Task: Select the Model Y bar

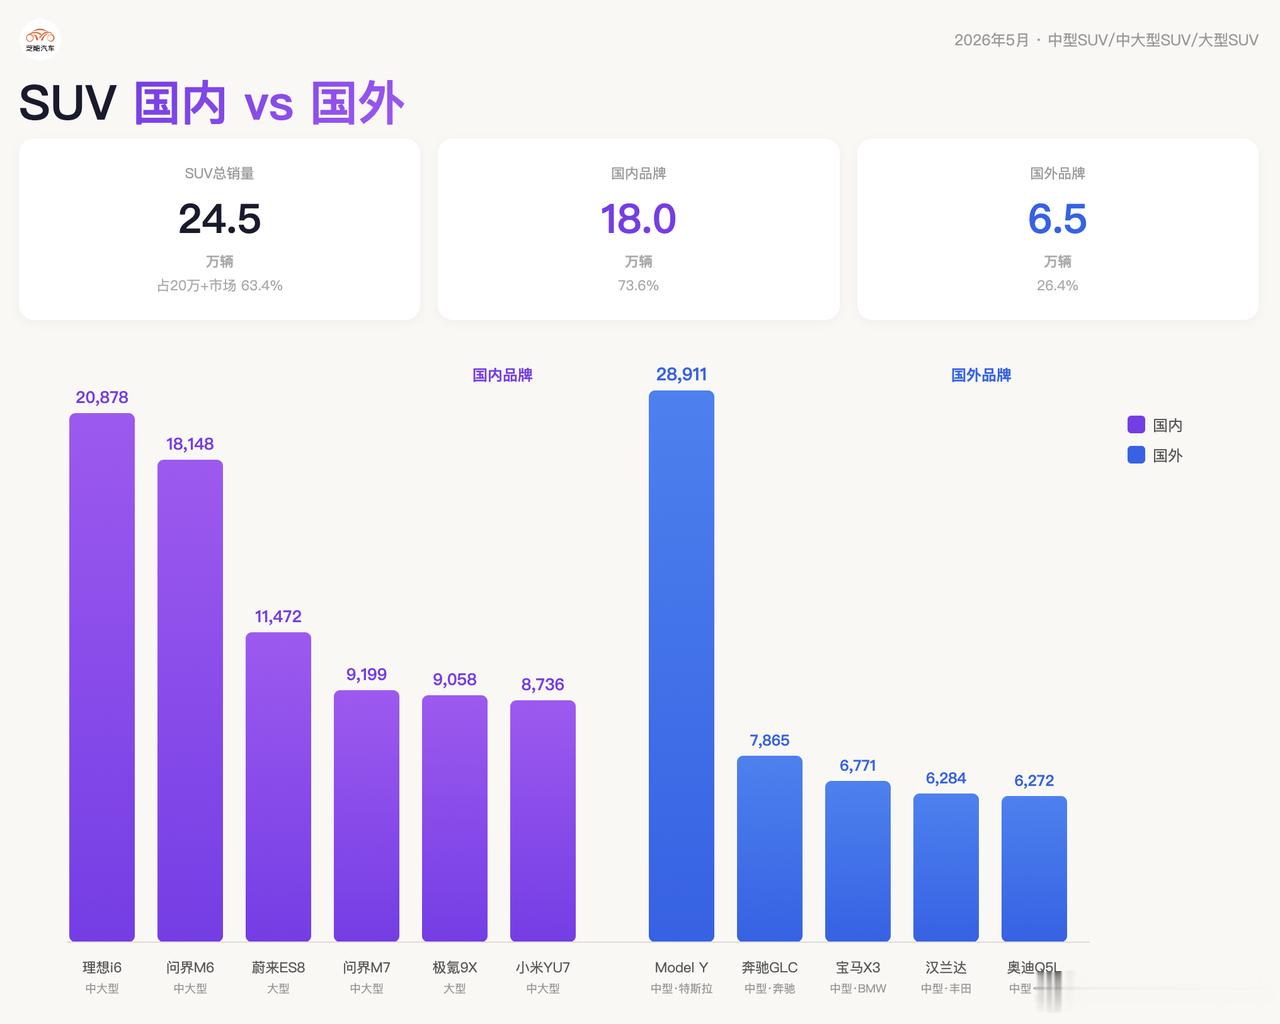Action: point(682,666)
